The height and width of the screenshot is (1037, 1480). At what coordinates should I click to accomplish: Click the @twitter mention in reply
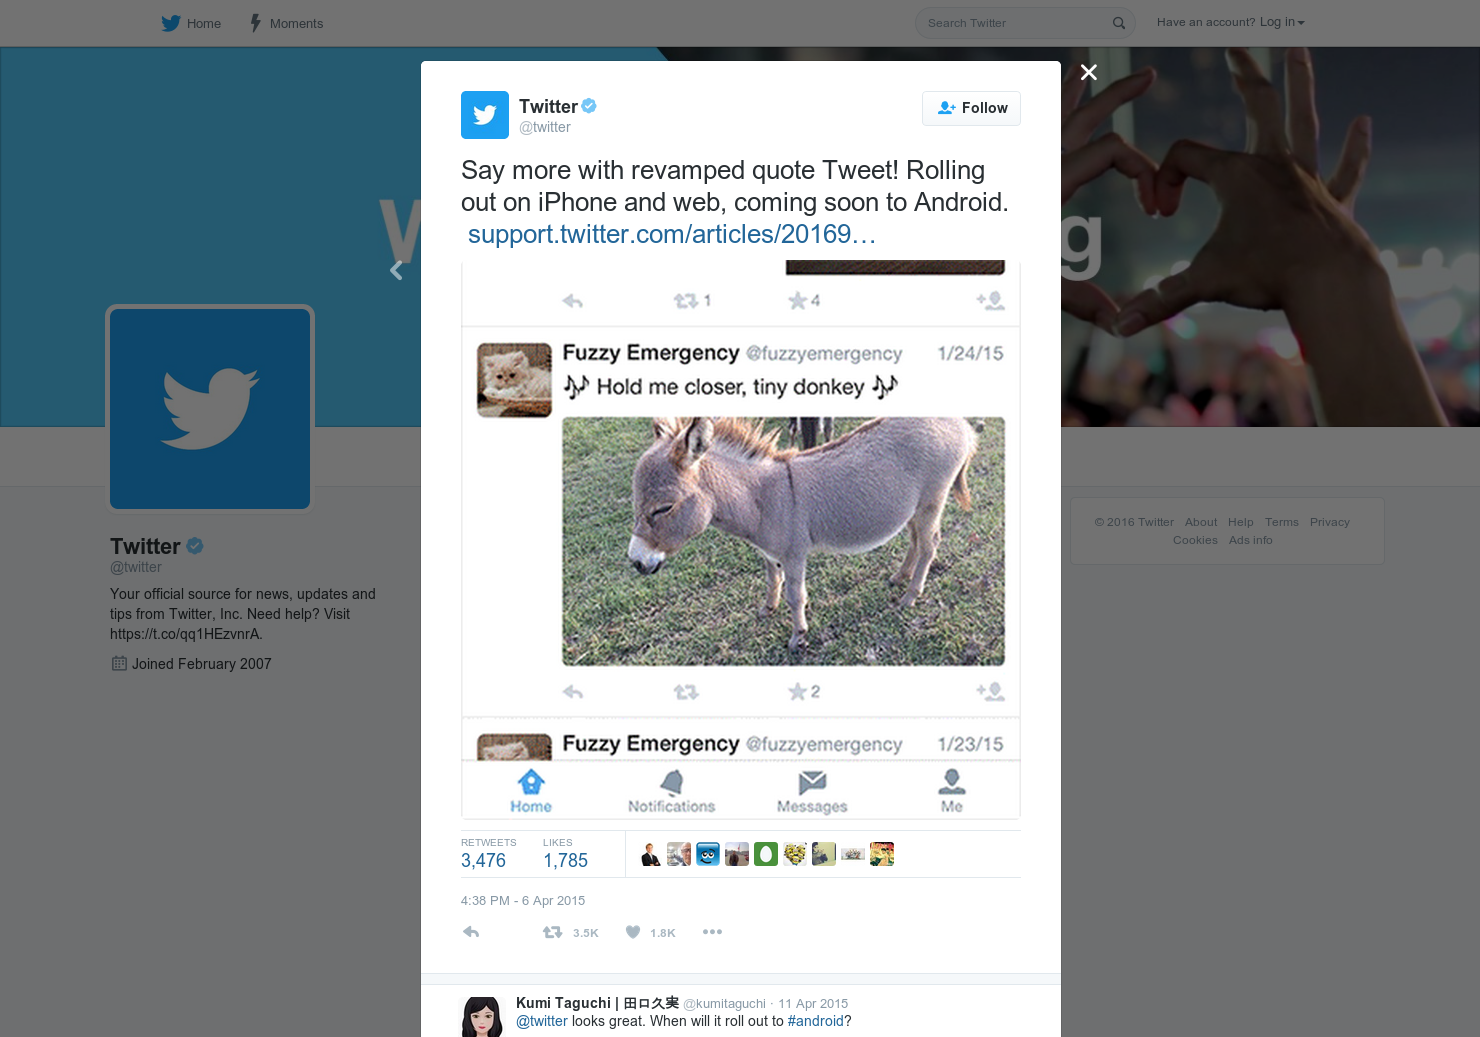(x=542, y=1021)
